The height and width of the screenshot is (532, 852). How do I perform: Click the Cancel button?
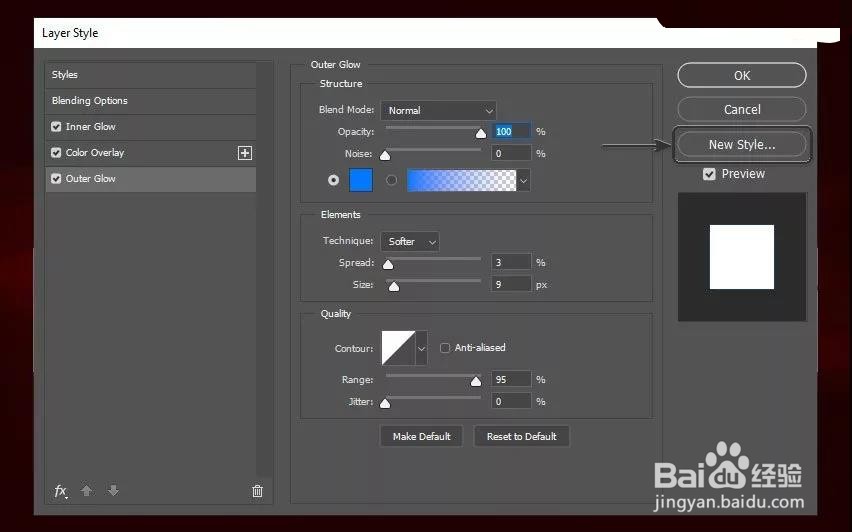click(x=742, y=110)
